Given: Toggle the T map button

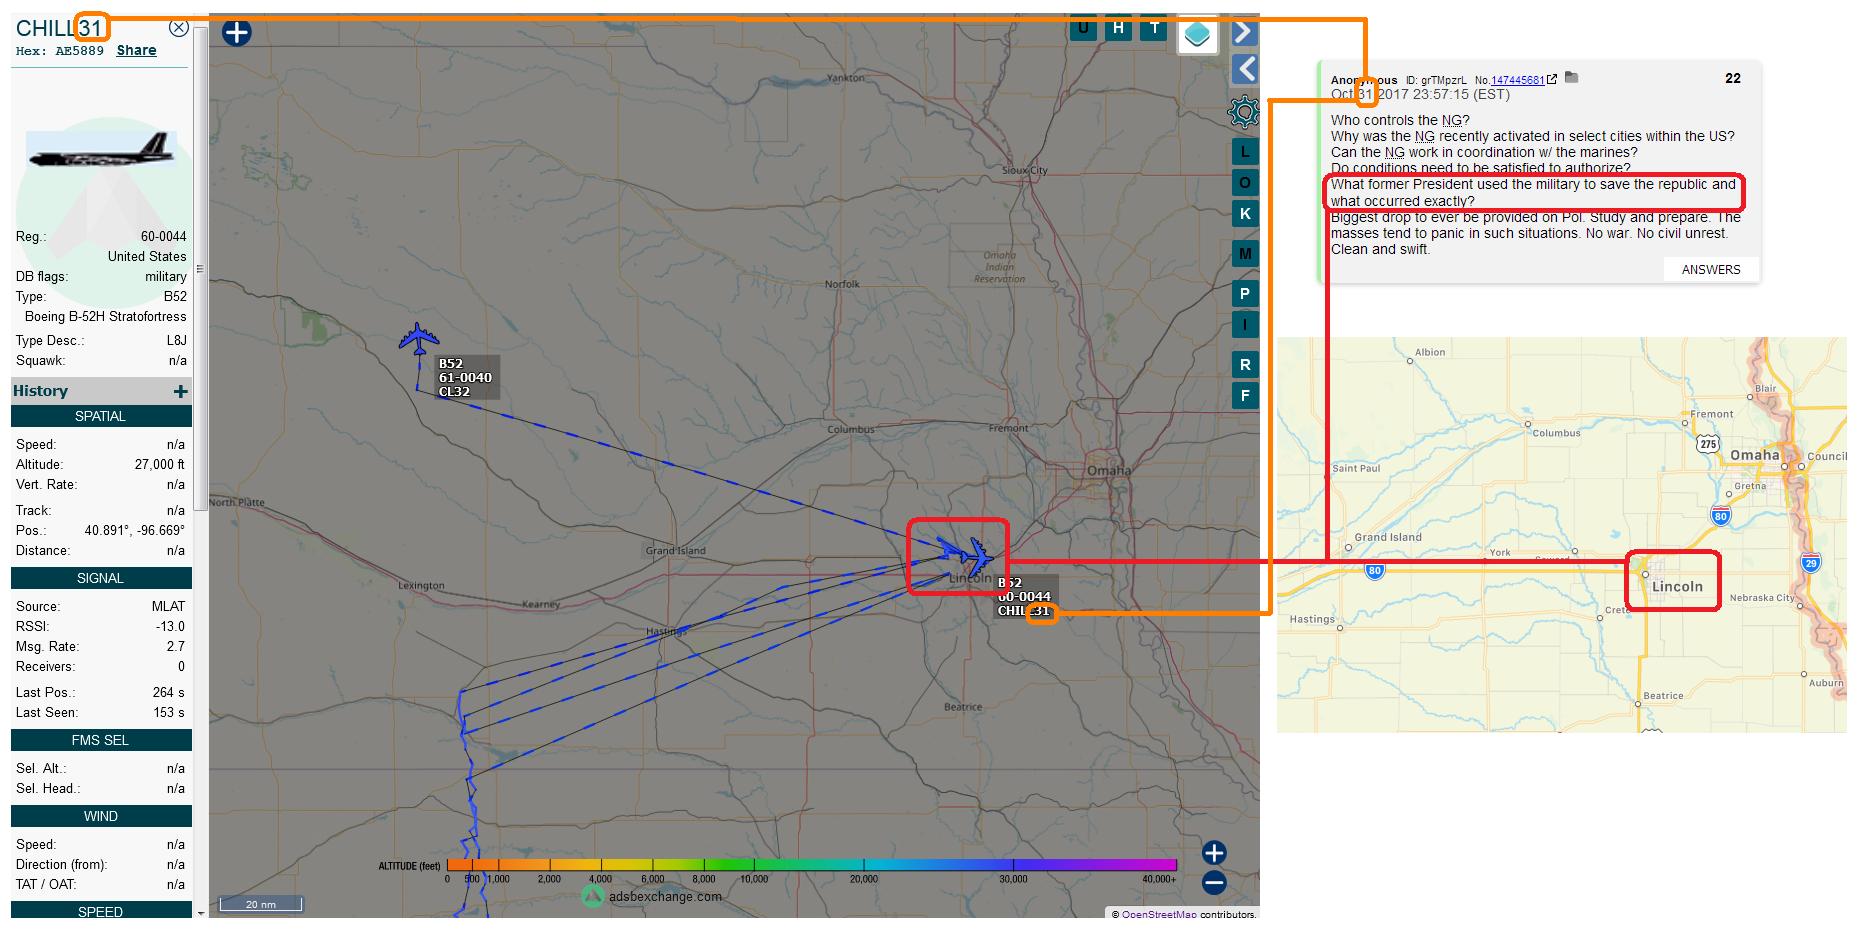Looking at the screenshot, I should click(1155, 27).
